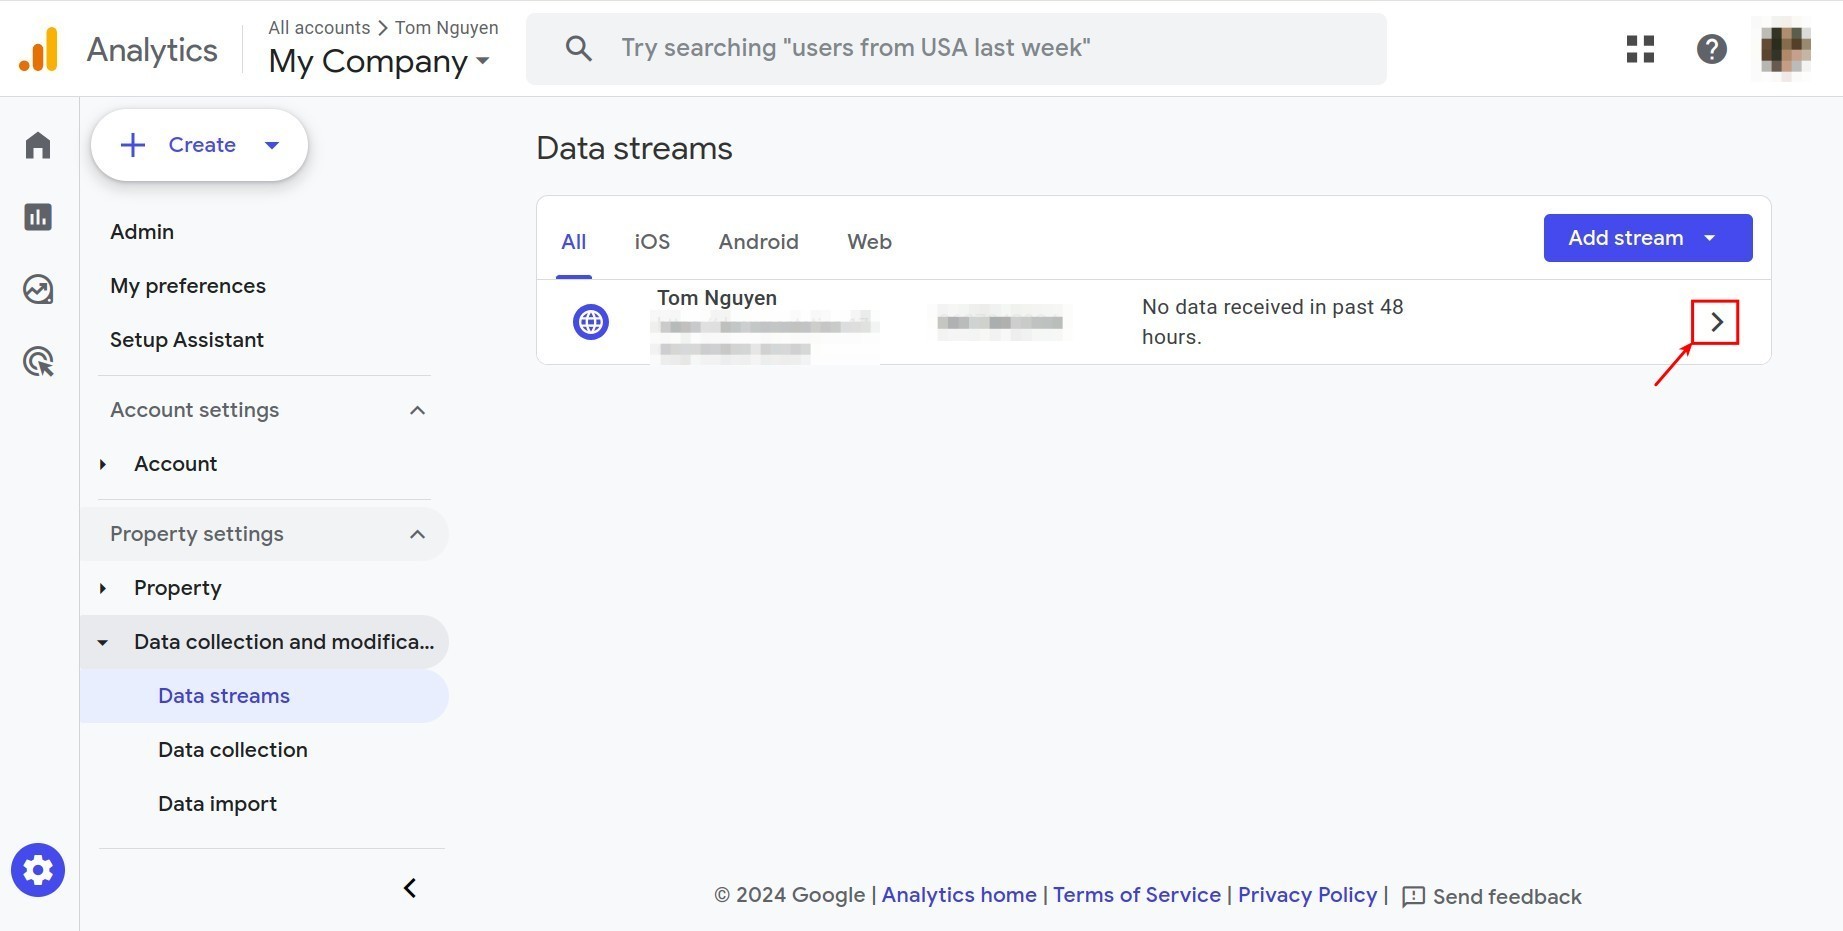1843x931 pixels.
Task: Open Tom Nguyen stream details arrow
Action: click(1716, 322)
